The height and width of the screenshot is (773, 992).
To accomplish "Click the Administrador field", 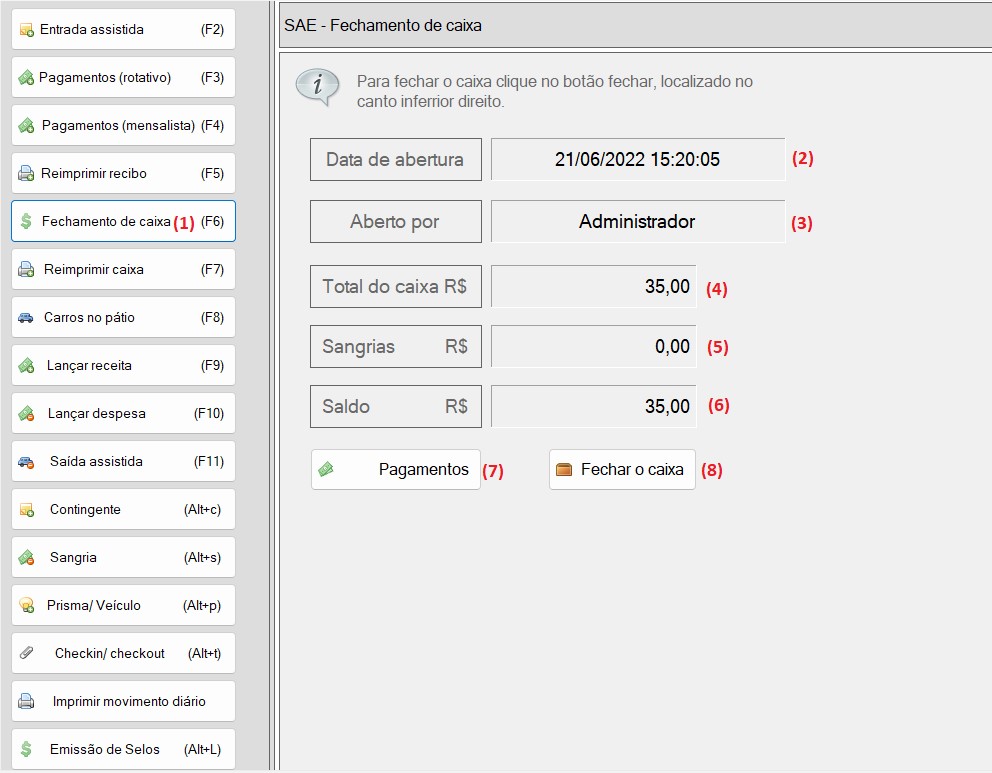I will [638, 221].
